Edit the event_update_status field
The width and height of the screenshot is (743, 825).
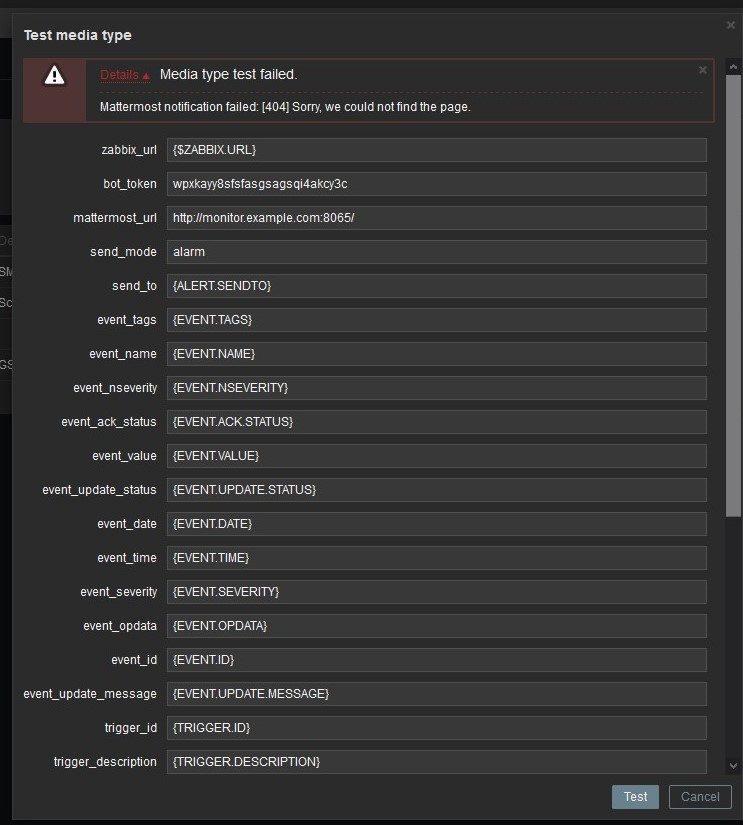click(437, 490)
